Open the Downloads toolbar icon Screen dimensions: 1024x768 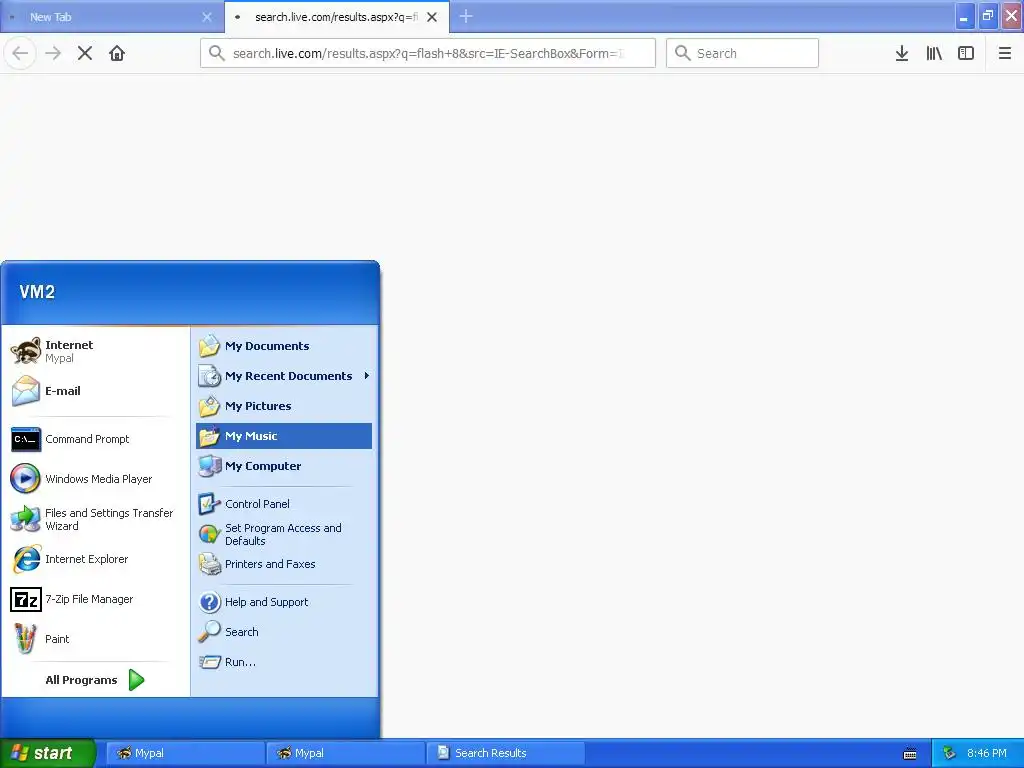point(902,53)
